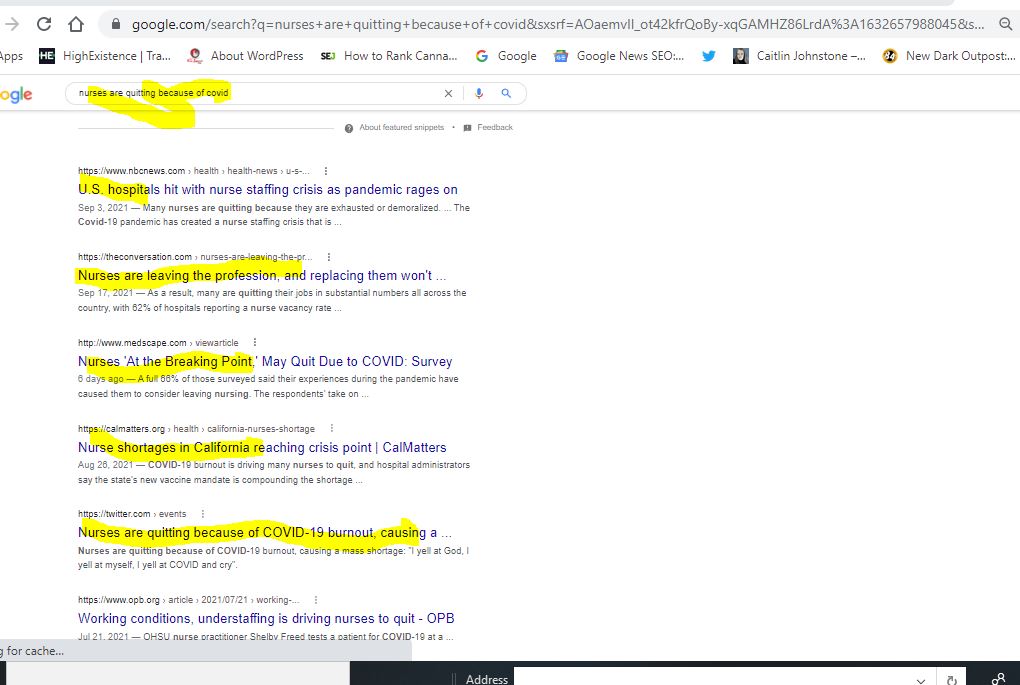Viewport: 1020px width, 685px height.
Task: Start voice search with microphone icon
Action: (479, 93)
